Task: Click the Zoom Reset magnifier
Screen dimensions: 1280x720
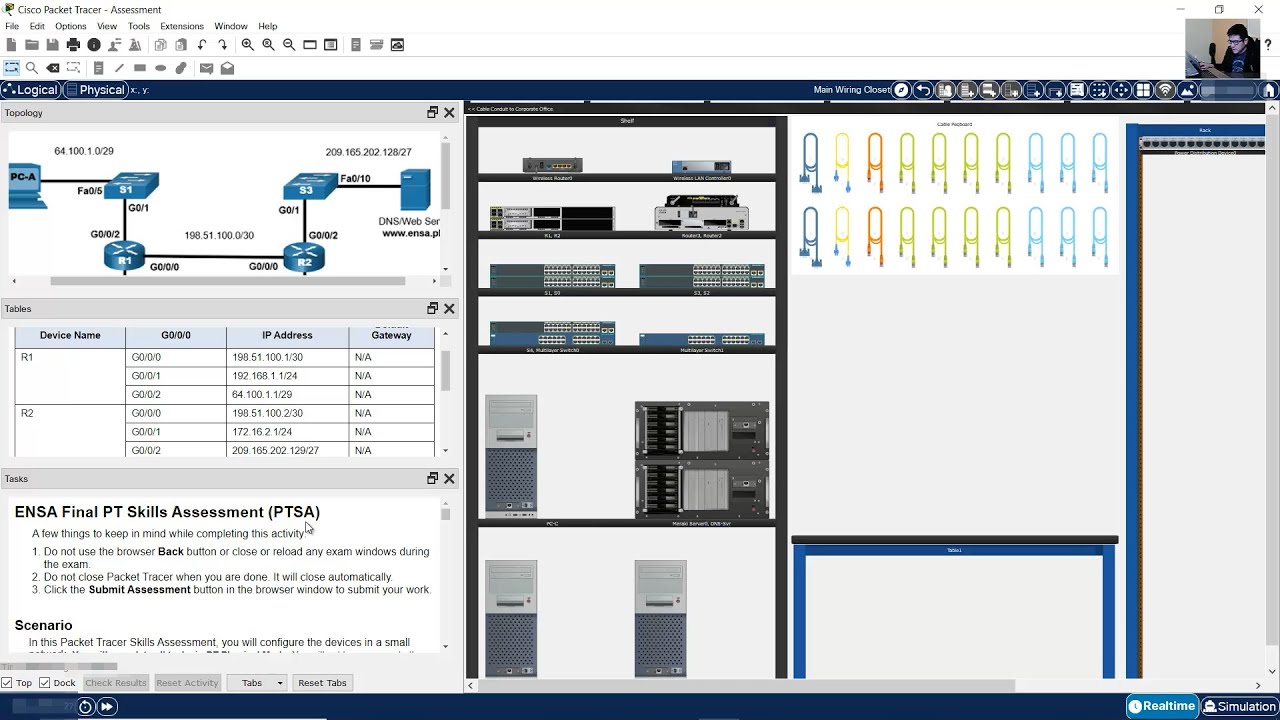Action: [268, 45]
